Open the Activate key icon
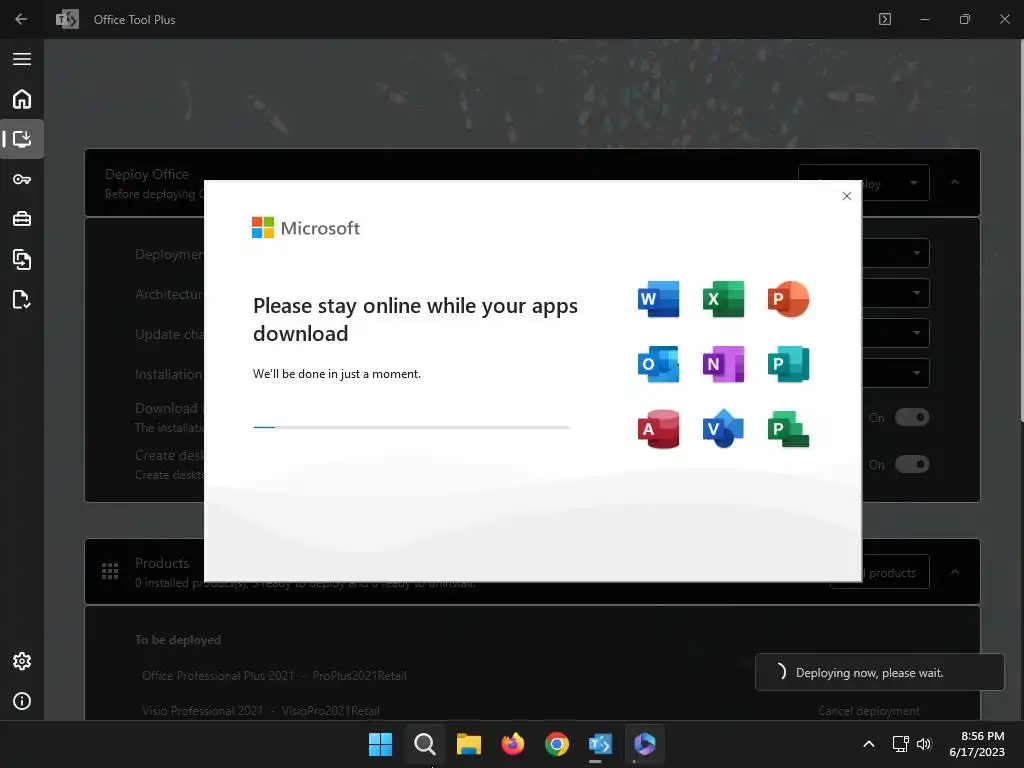The width and height of the screenshot is (1024, 768). tap(22, 179)
